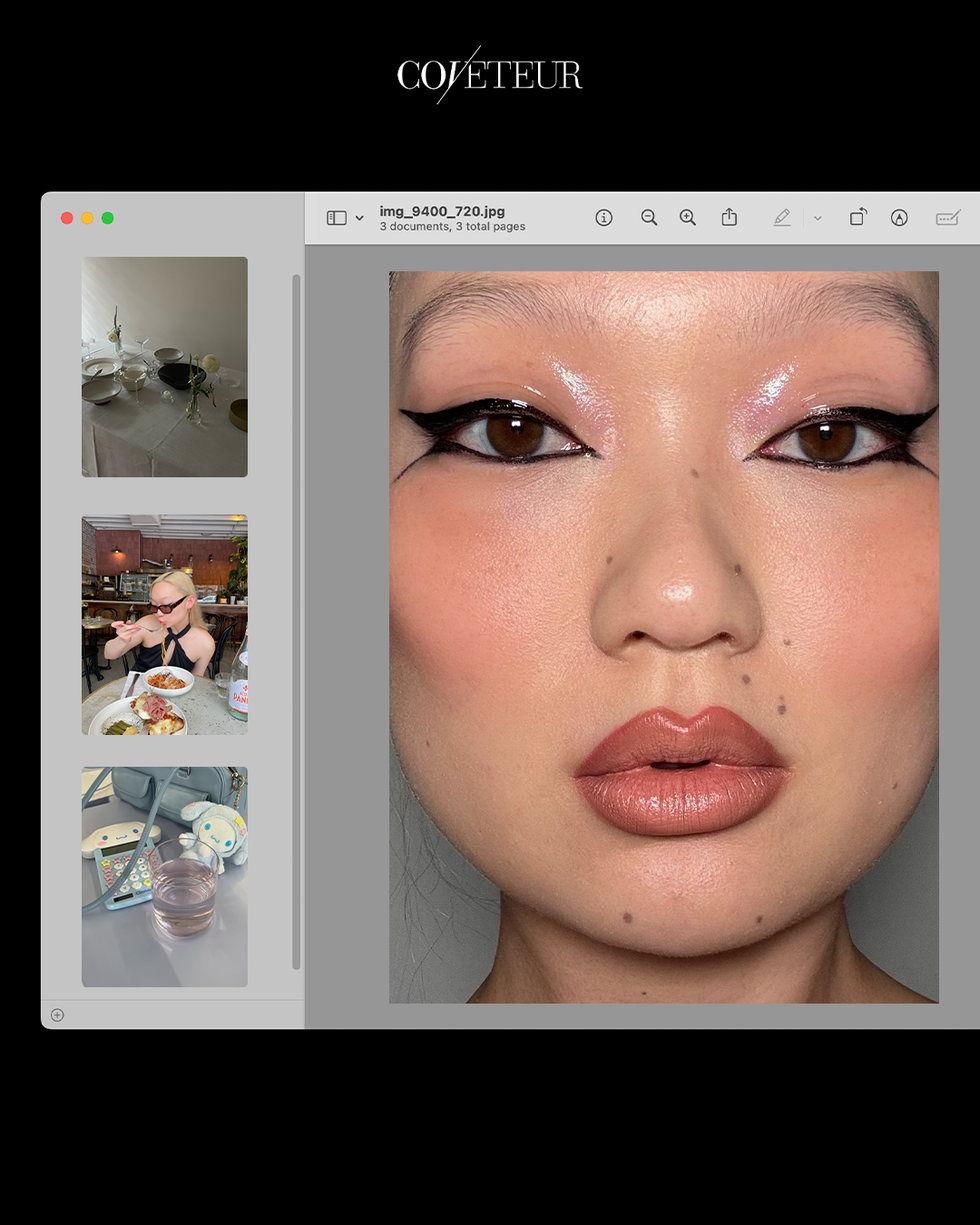The width and height of the screenshot is (980, 1225).
Task: Close the Preview window with red button
Action: tap(67, 218)
